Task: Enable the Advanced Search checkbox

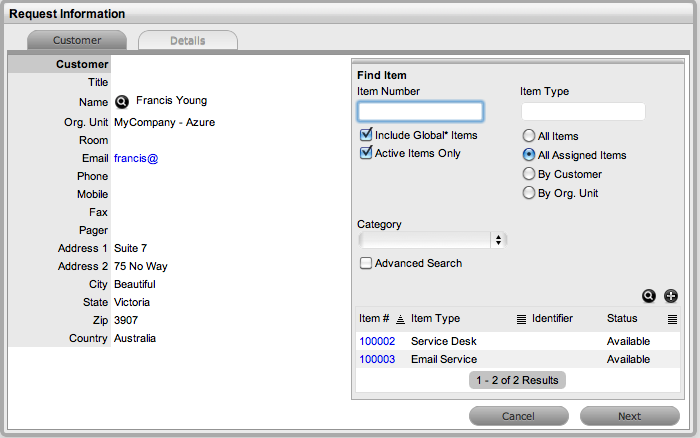Action: pos(366,263)
